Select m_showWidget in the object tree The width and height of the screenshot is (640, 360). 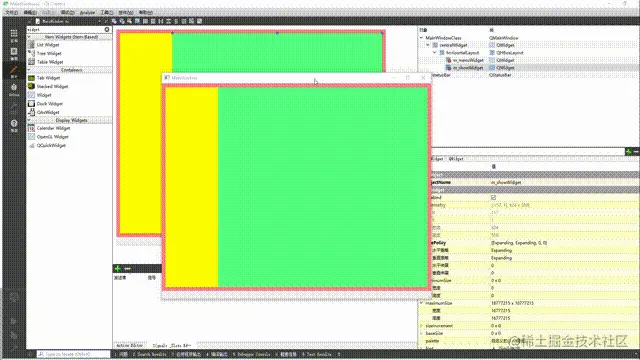point(468,68)
